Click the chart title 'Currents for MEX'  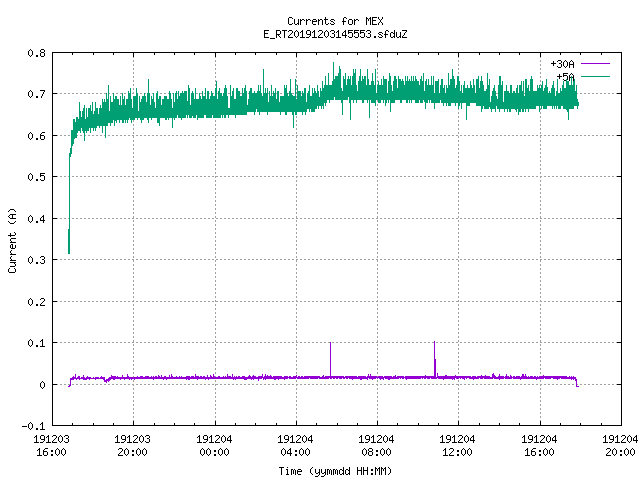[335, 21]
